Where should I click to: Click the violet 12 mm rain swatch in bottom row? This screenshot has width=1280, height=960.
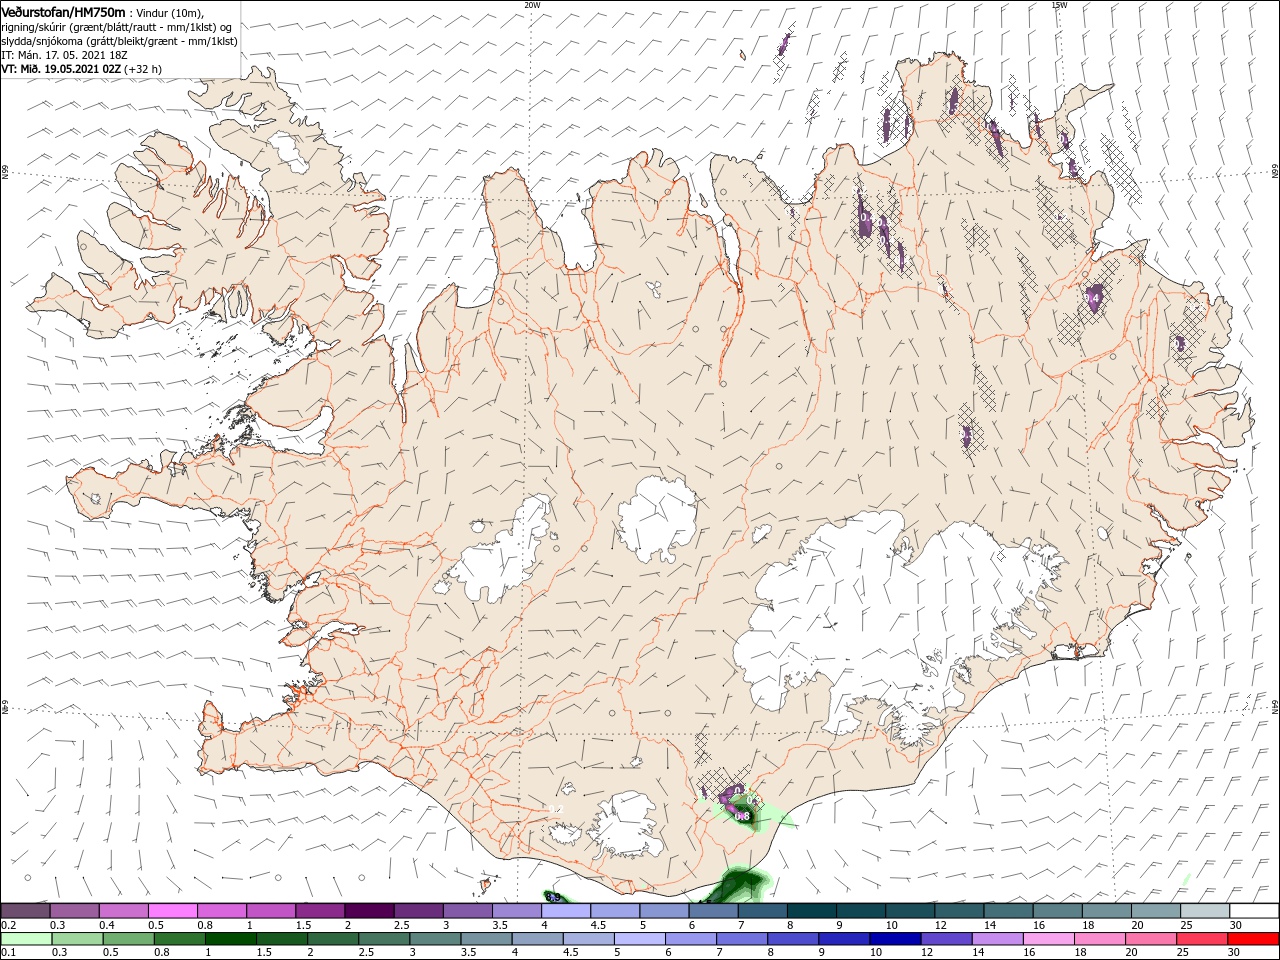(945, 939)
